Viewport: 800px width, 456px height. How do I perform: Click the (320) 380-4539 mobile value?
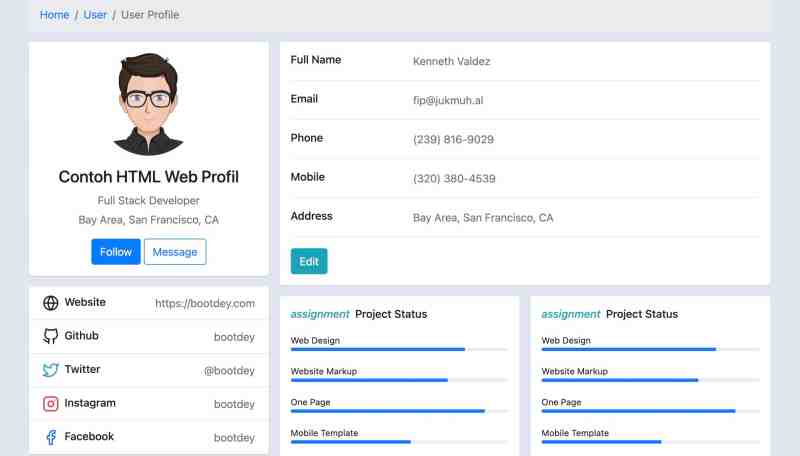454,179
